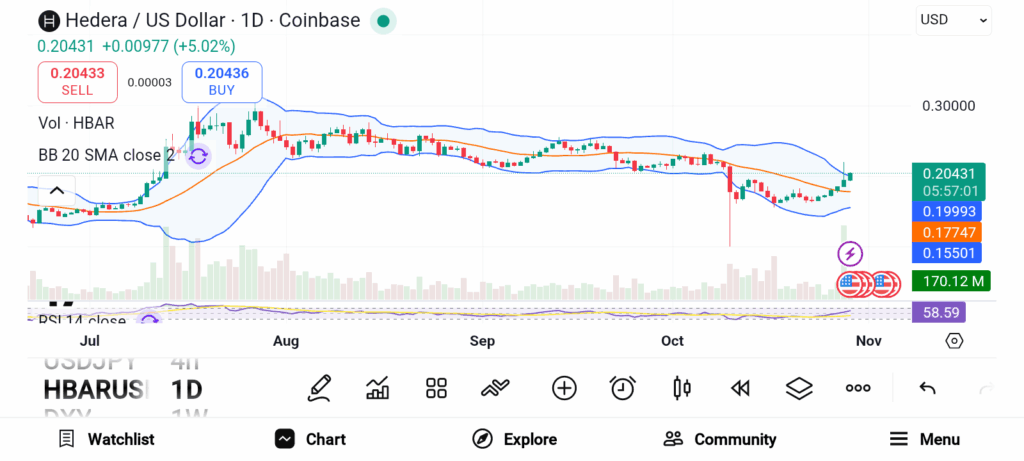Open the object tree layers icon
The image size is (1024, 461).
(799, 388)
